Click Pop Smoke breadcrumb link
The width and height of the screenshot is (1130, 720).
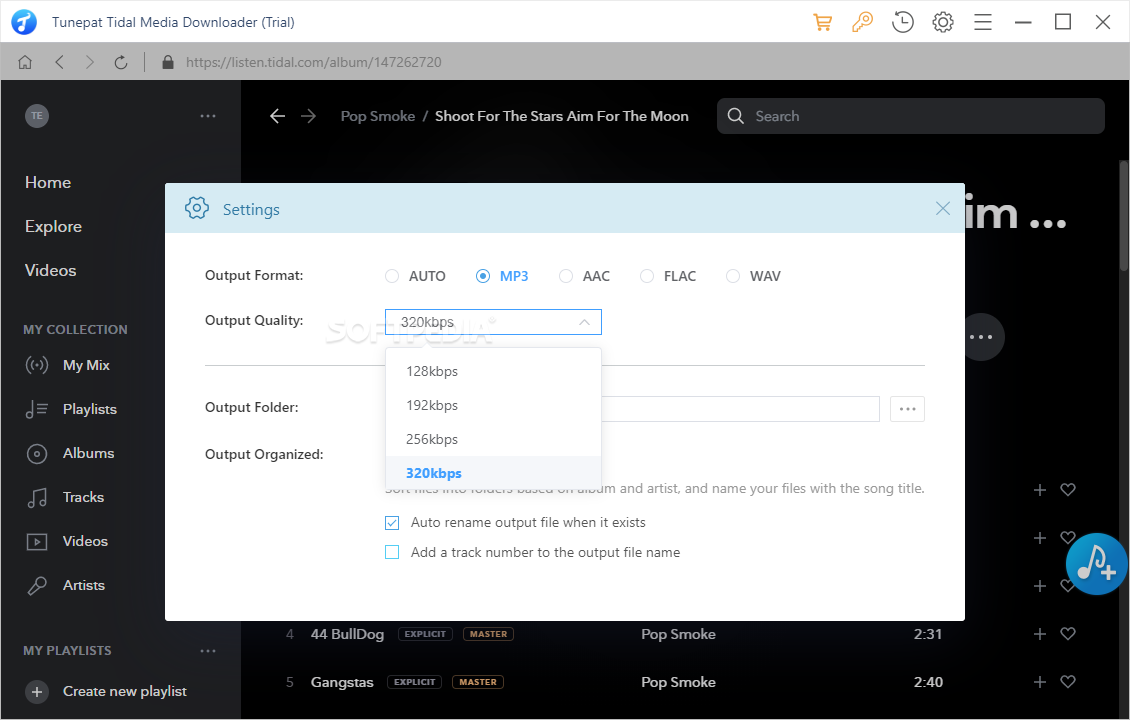tap(378, 116)
